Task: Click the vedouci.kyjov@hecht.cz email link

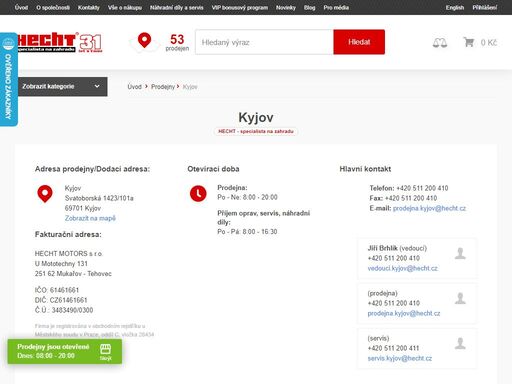Action: pos(402,268)
